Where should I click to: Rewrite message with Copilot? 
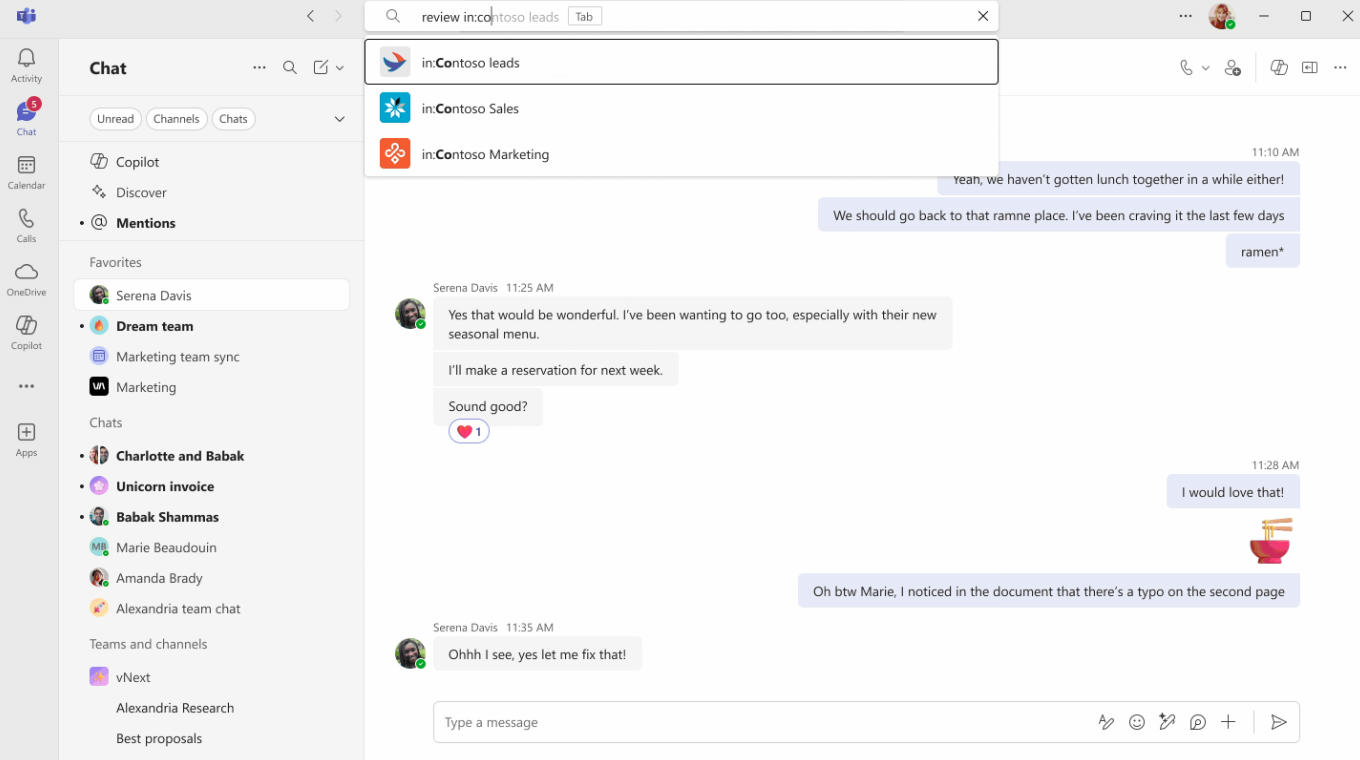tap(1167, 722)
